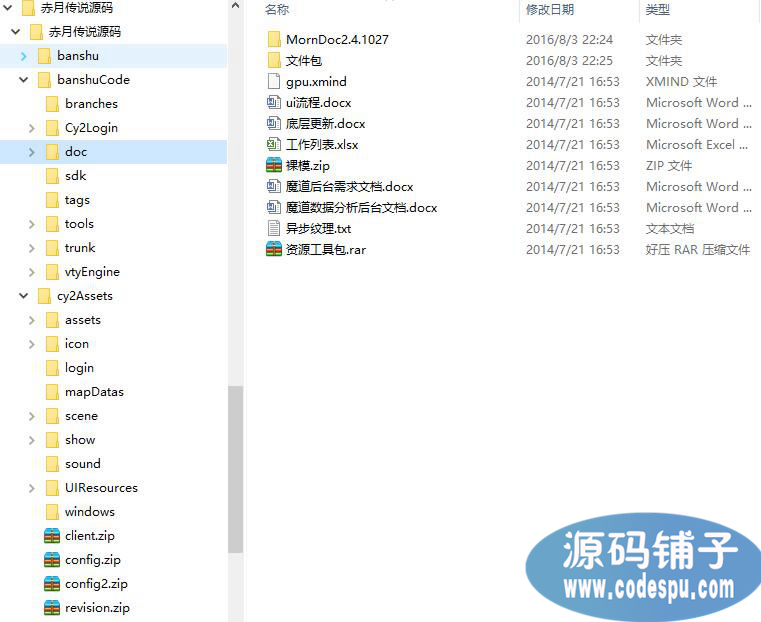Click the sdk folder icon in tree

coord(52,176)
